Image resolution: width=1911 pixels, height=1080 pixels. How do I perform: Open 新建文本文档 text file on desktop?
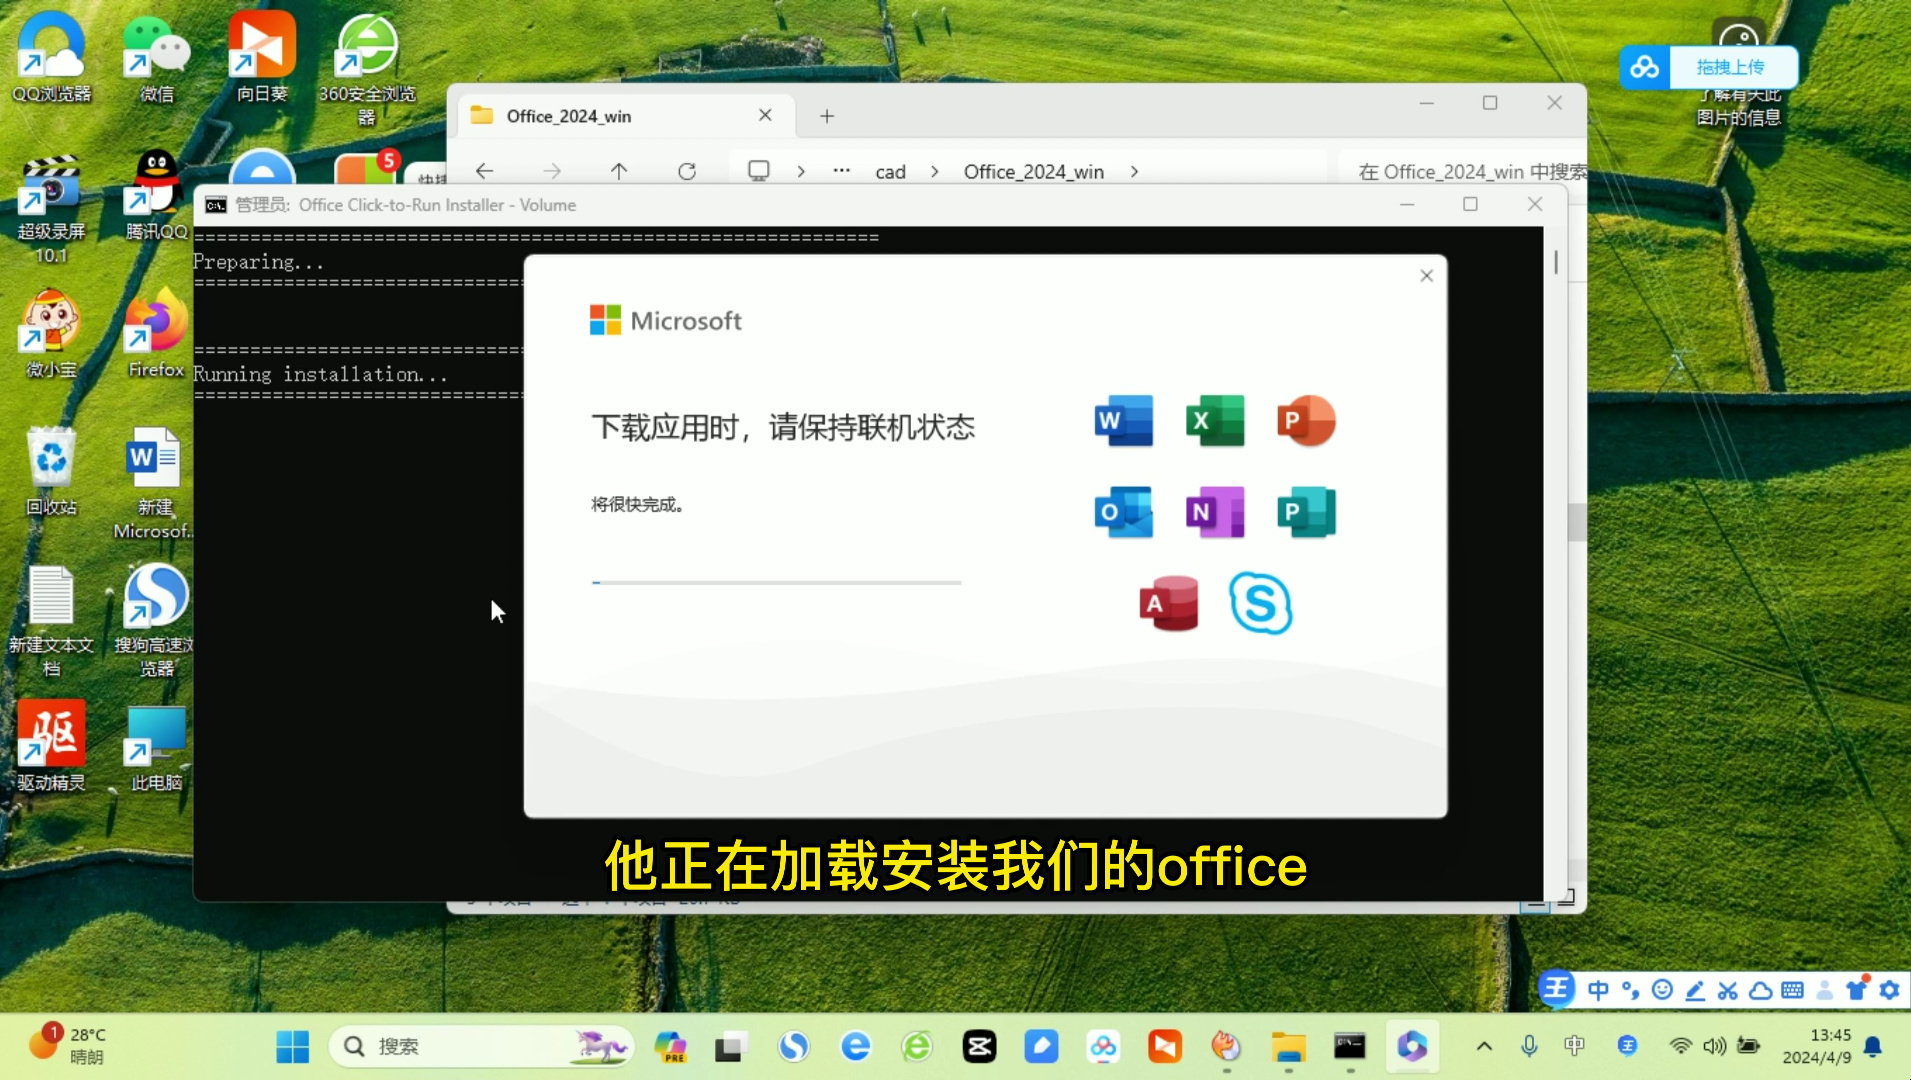51,621
